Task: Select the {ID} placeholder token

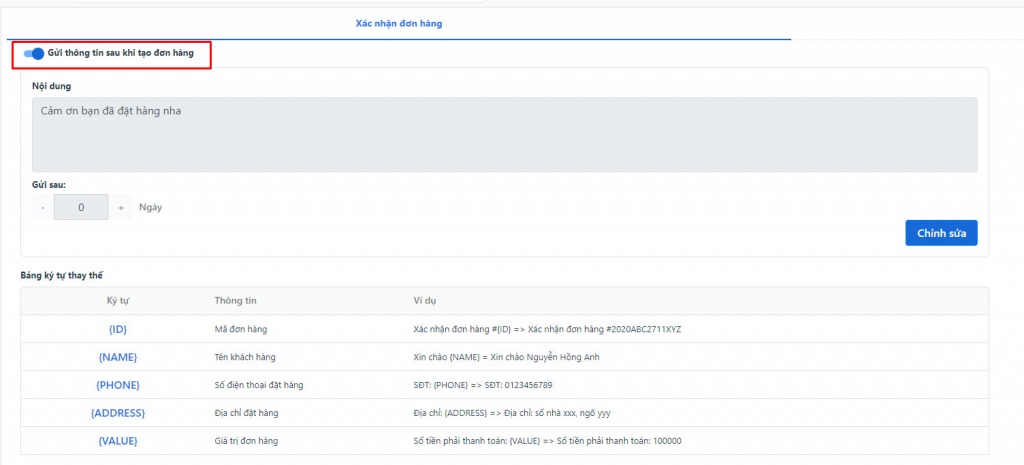Action: pyautogui.click(x=118, y=329)
